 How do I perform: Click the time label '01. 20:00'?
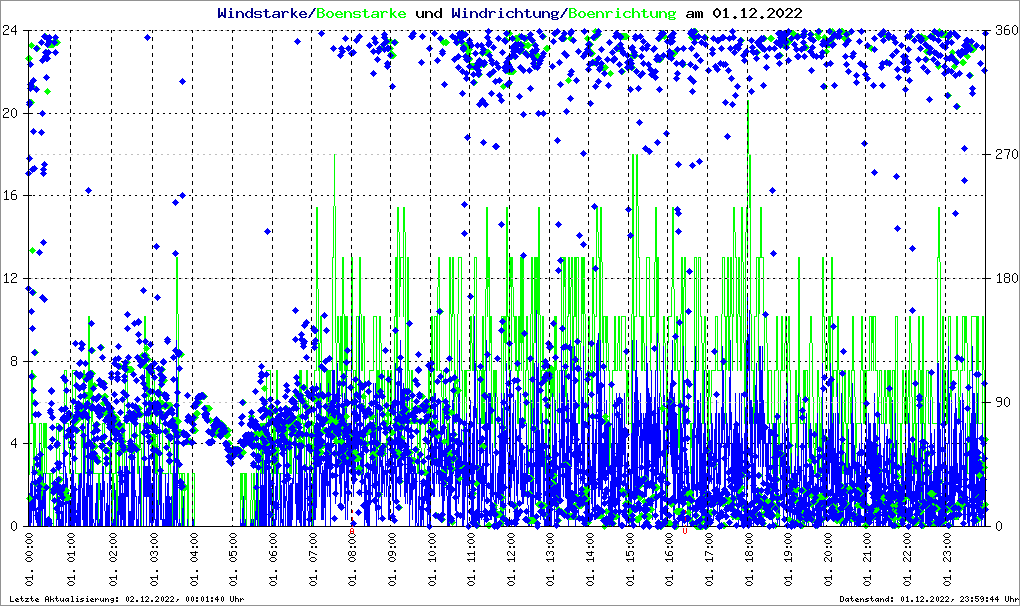click(829, 559)
